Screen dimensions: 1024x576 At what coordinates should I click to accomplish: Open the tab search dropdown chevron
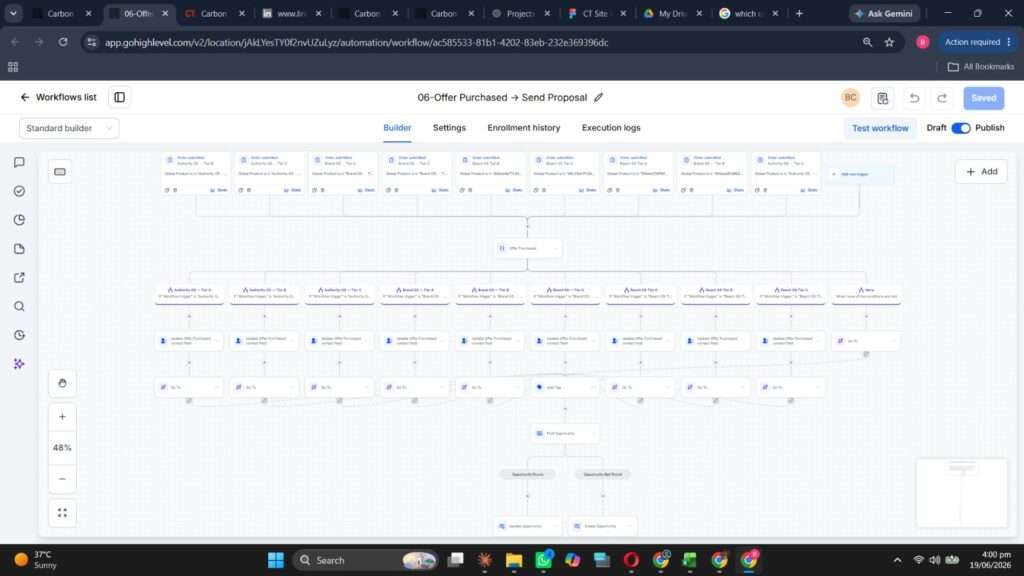(x=13, y=13)
